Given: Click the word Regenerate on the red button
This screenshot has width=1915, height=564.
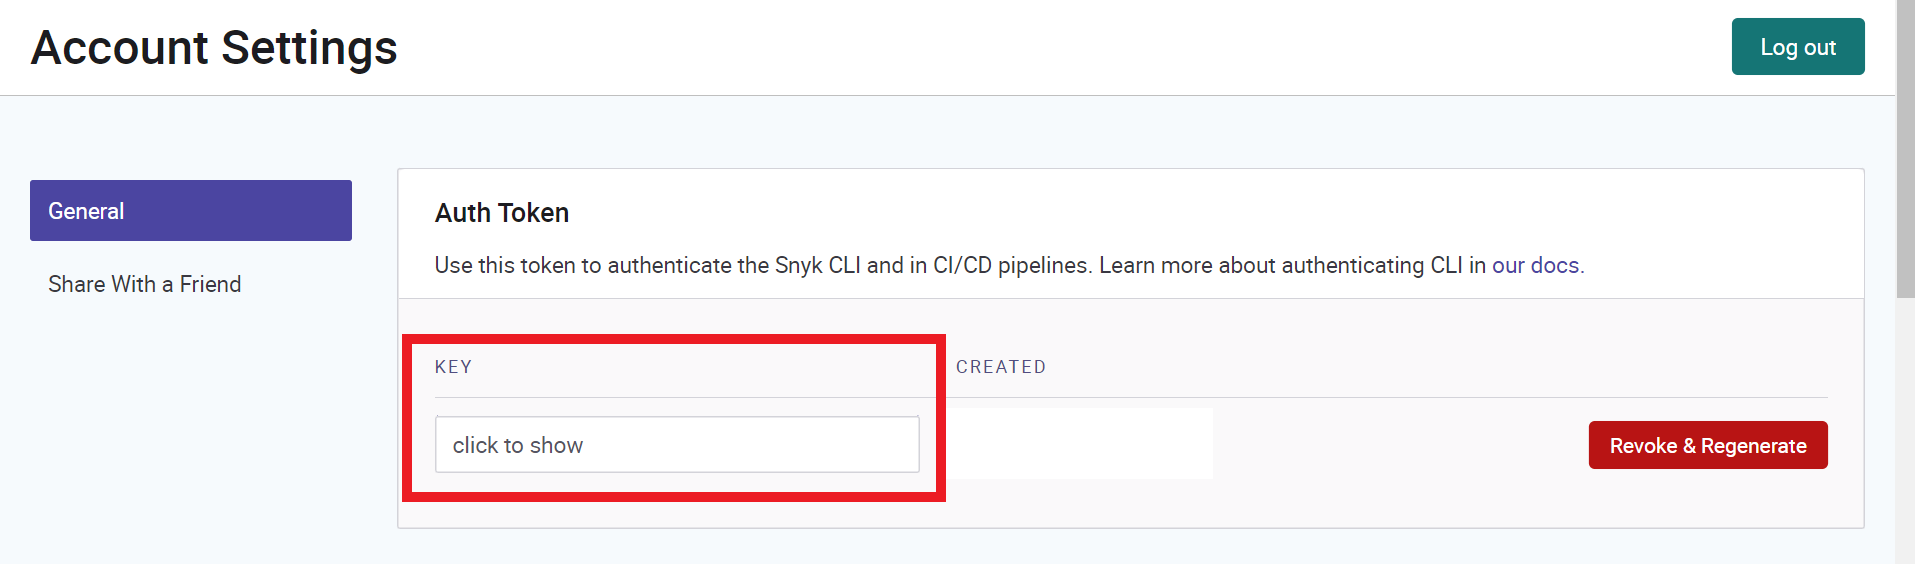Looking at the screenshot, I should point(1754,446).
